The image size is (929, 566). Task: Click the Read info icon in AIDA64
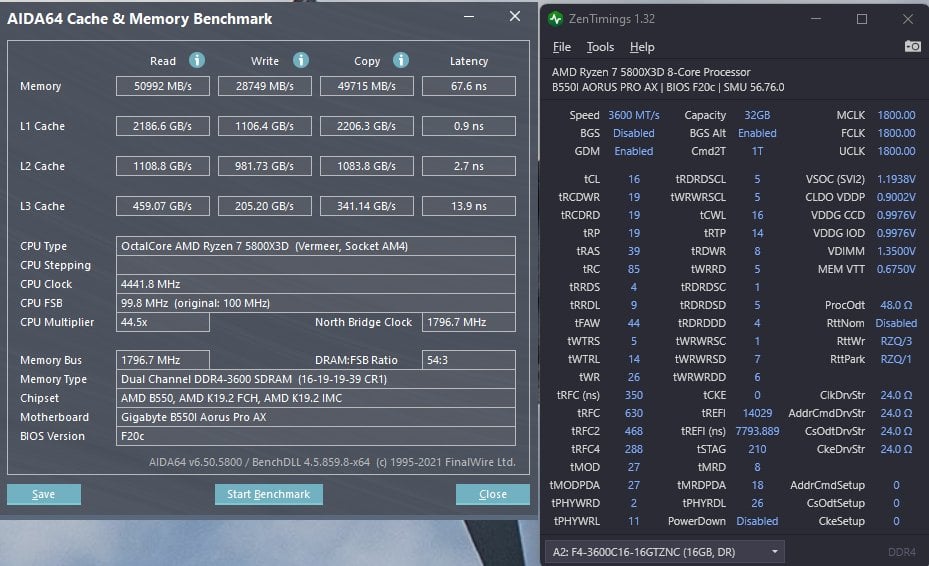pyautogui.click(x=197, y=60)
